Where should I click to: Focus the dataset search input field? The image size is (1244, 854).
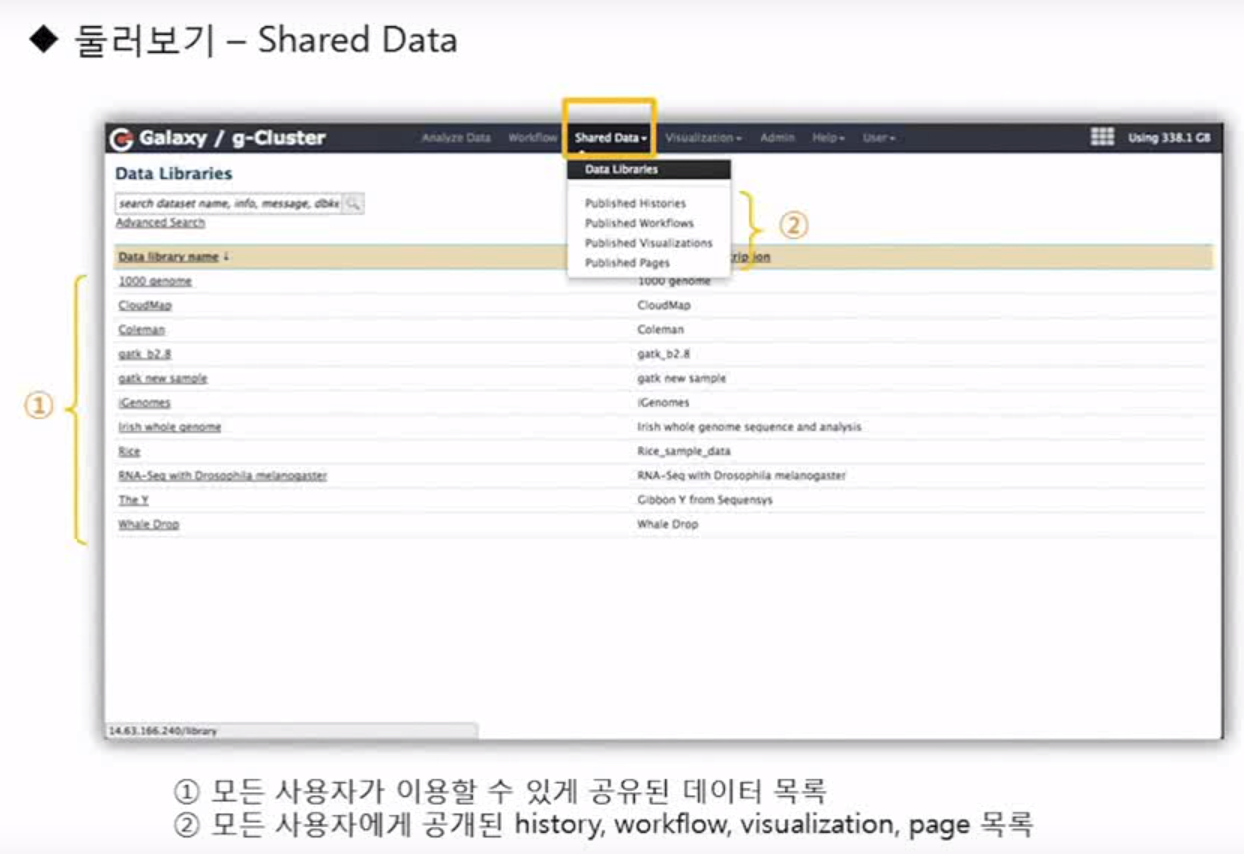[x=229, y=203]
